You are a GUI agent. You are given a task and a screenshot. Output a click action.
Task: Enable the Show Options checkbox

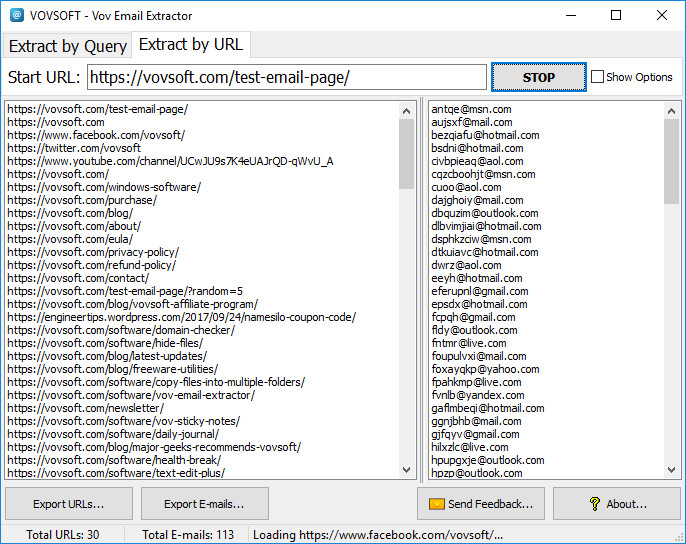tap(597, 77)
